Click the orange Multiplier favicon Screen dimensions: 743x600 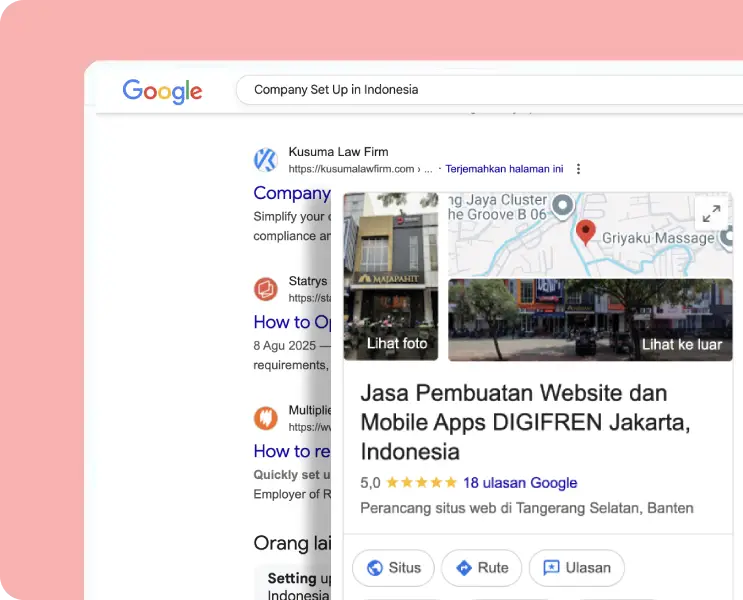[x=265, y=417]
